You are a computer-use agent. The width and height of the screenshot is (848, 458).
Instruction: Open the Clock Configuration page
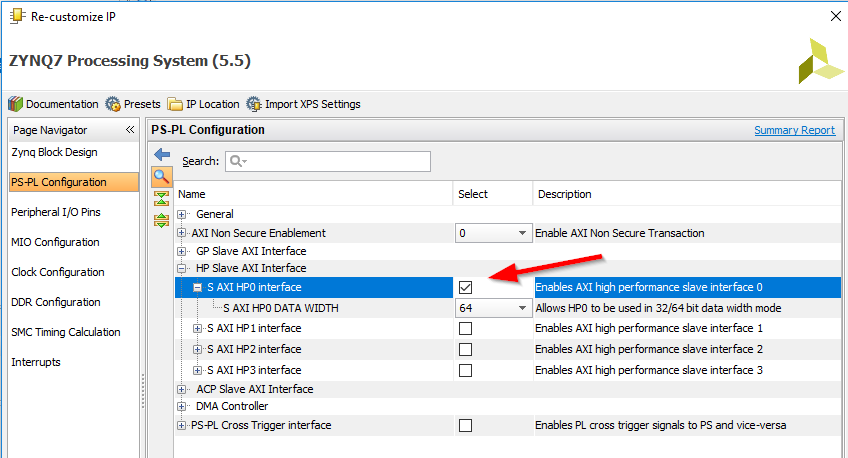(x=58, y=272)
